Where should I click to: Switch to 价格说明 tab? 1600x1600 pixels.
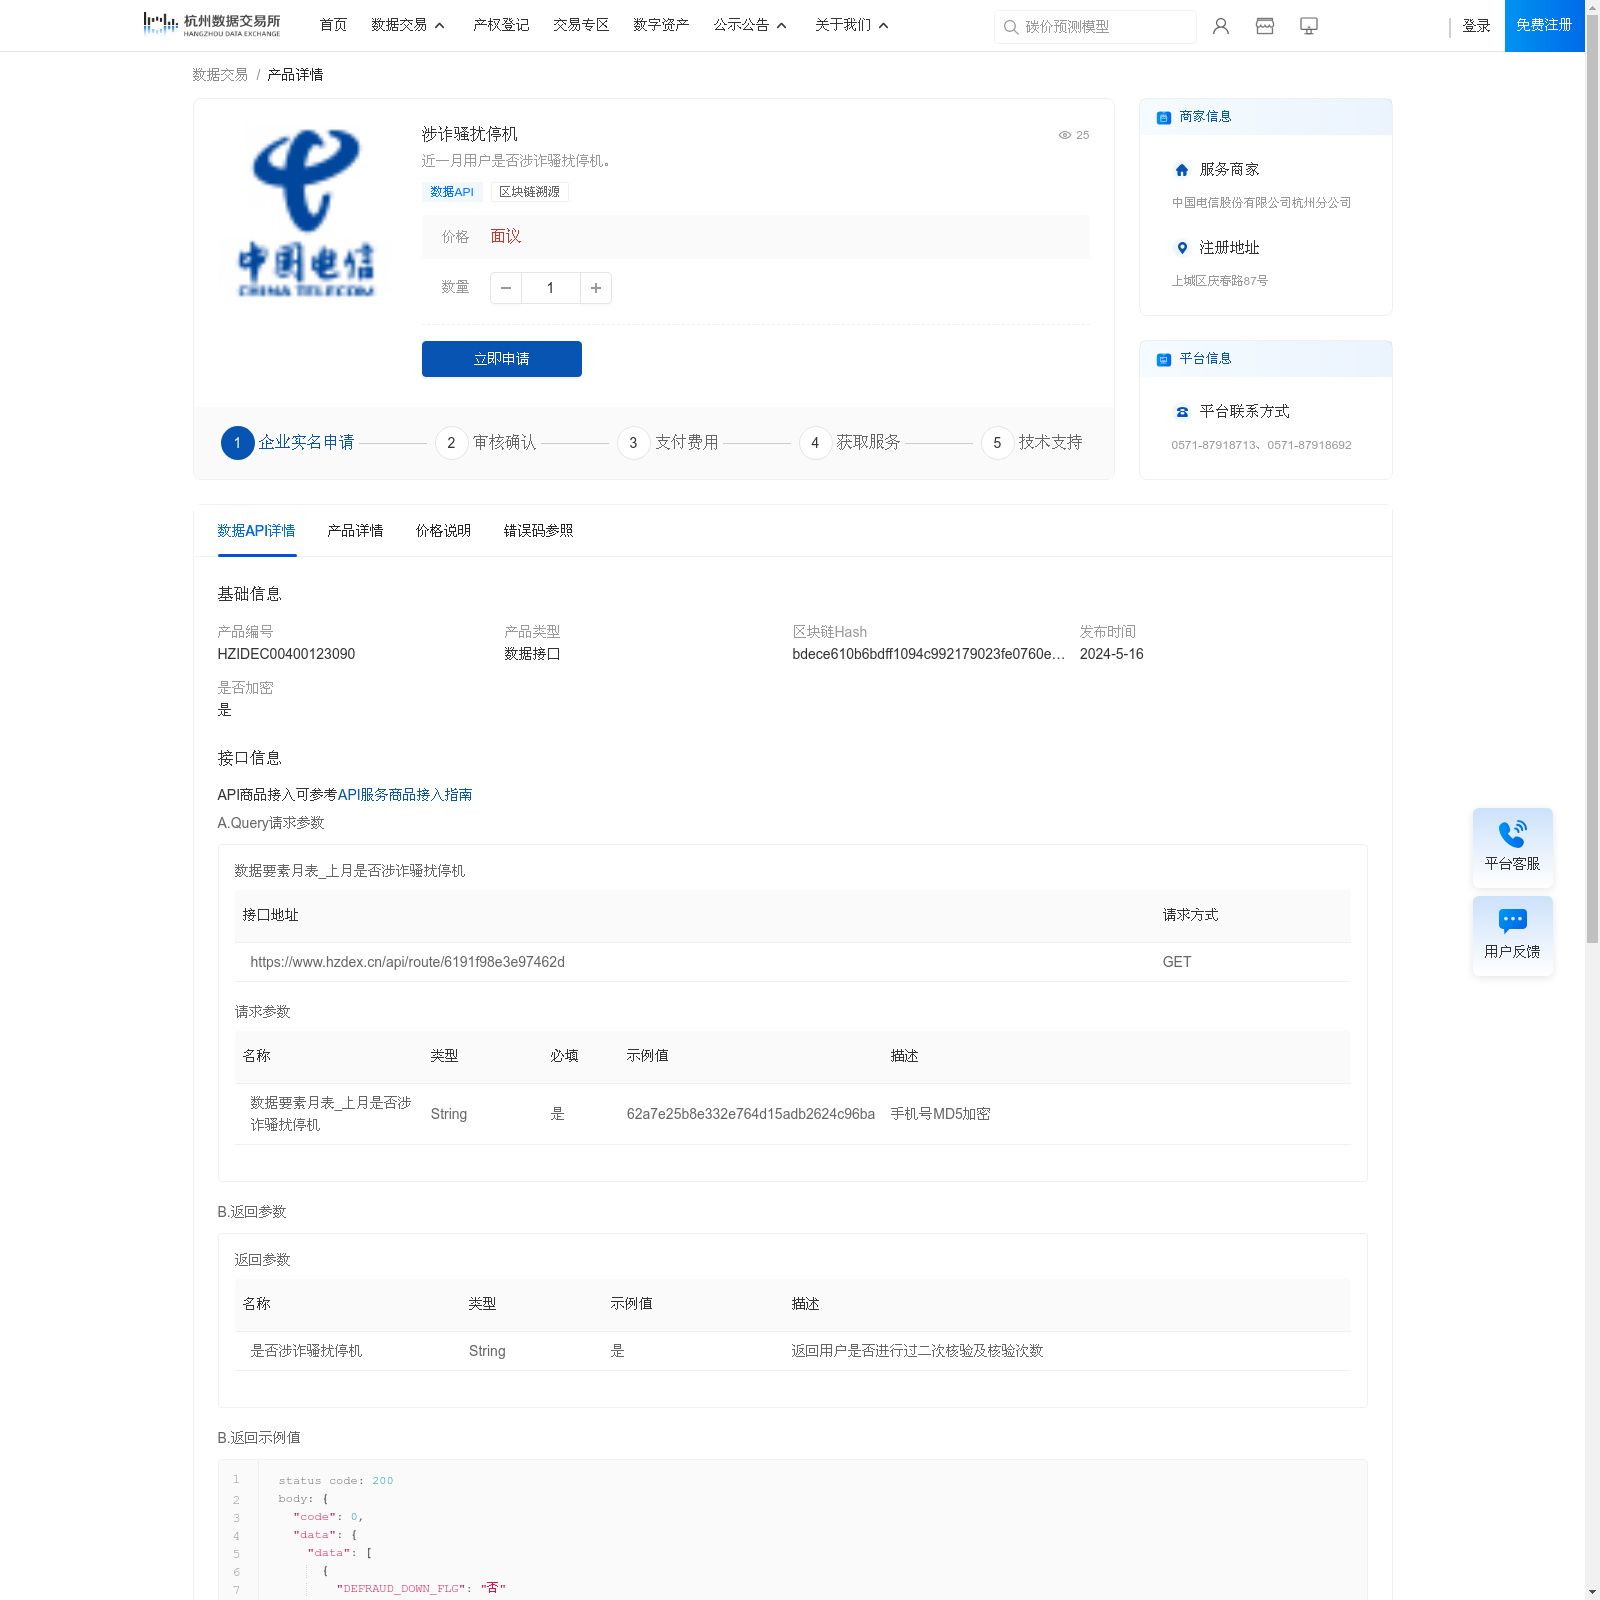tap(443, 531)
